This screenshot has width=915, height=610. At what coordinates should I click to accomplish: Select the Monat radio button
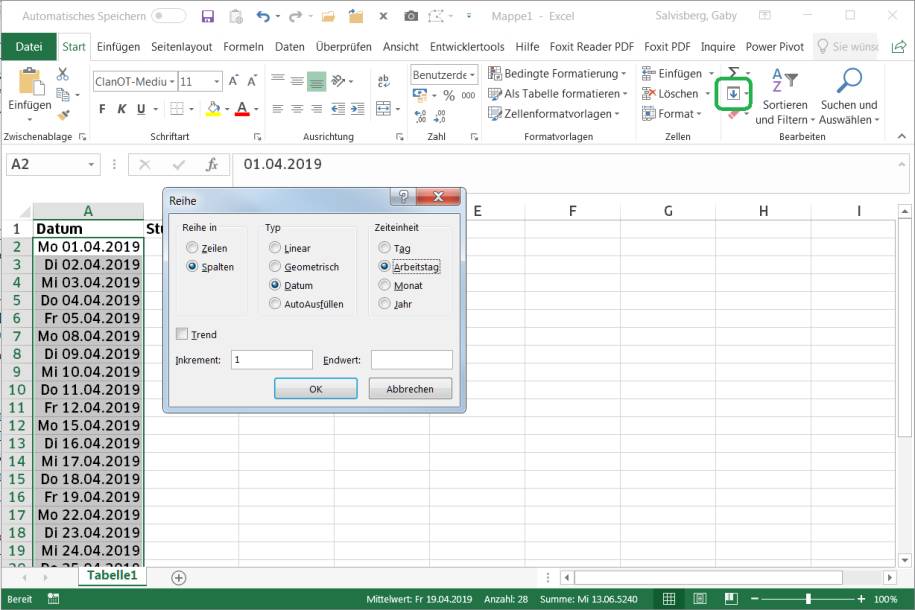[x=385, y=285]
